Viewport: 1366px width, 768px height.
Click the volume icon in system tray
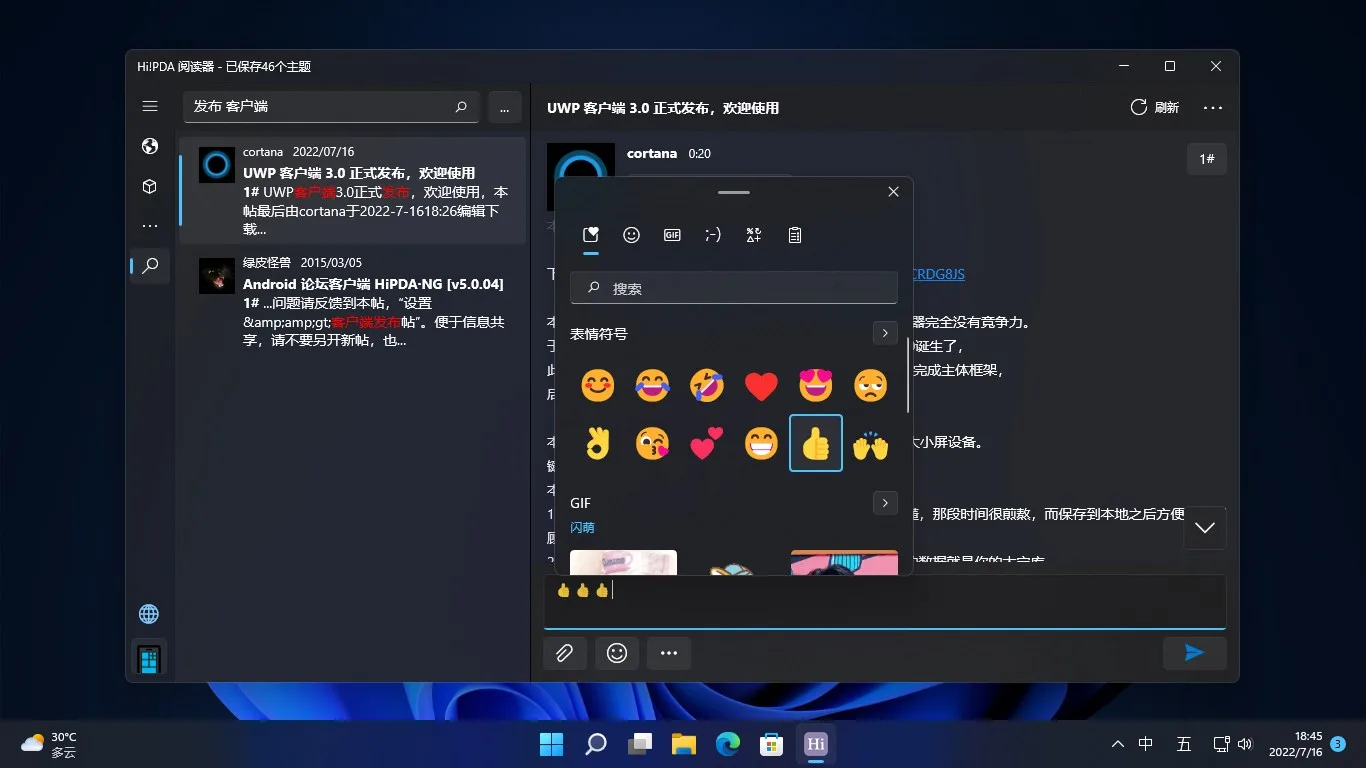pos(1245,744)
